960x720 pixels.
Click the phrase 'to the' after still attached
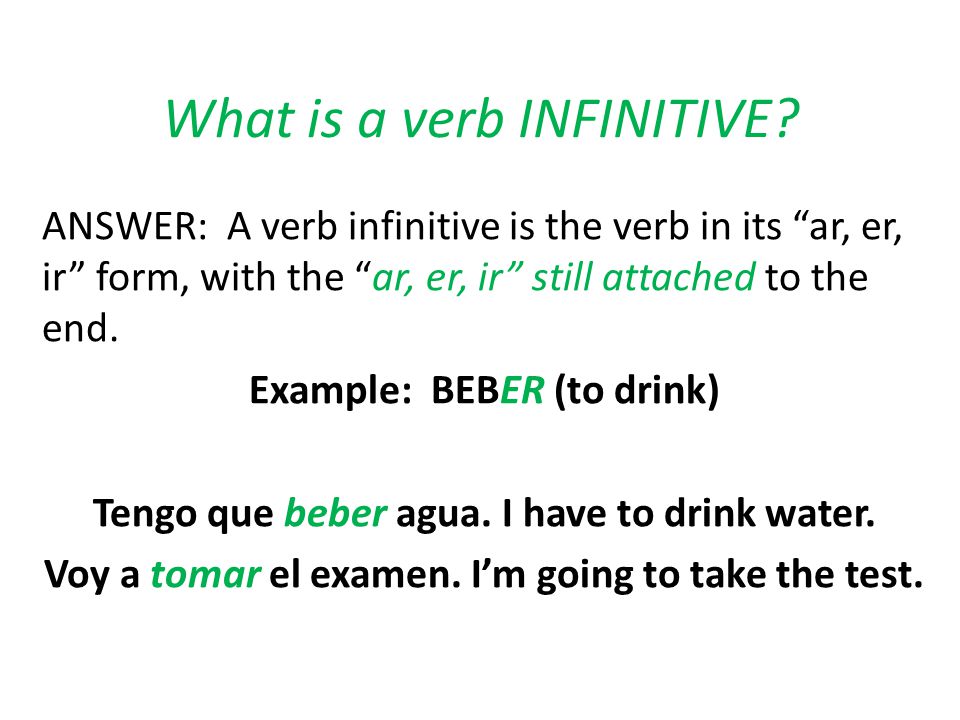(x=816, y=278)
